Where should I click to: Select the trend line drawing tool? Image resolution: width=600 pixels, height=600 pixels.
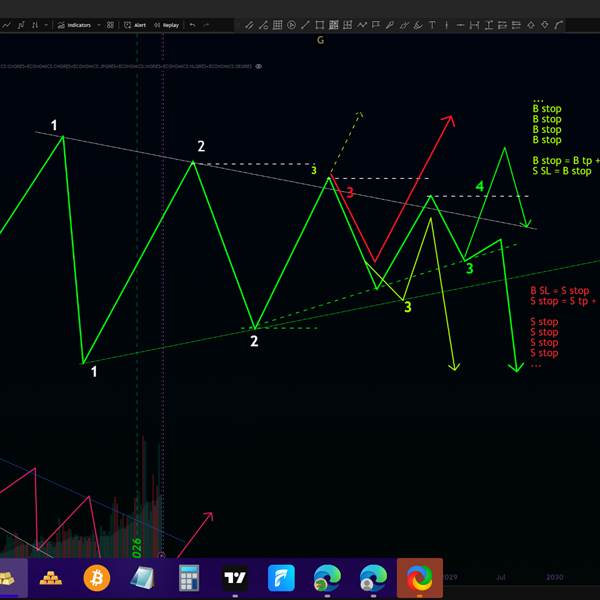[305, 25]
